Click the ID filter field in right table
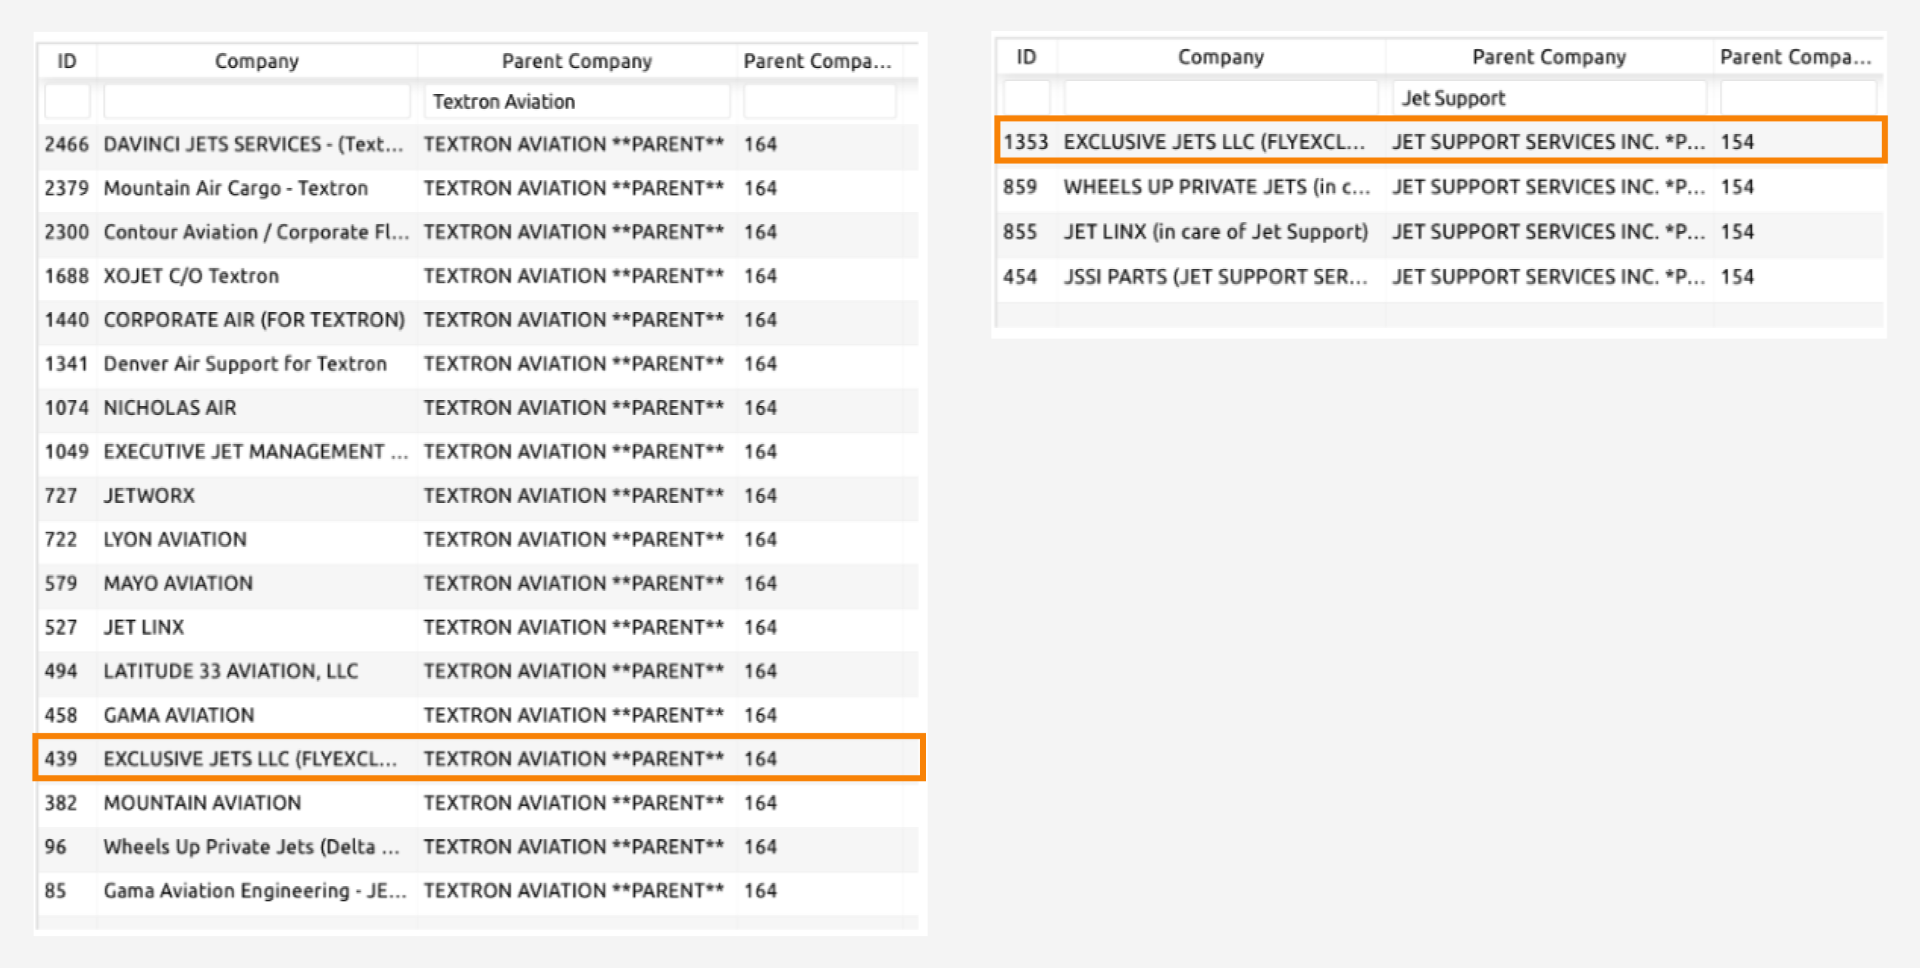Screen dimensions: 1920x968 (x=1027, y=98)
